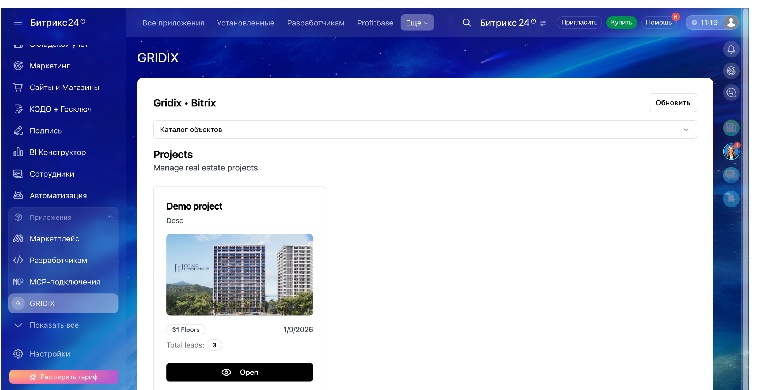Image resolution: width=760 pixels, height=390 pixels.
Task: Click the black Open button
Action: point(239,373)
